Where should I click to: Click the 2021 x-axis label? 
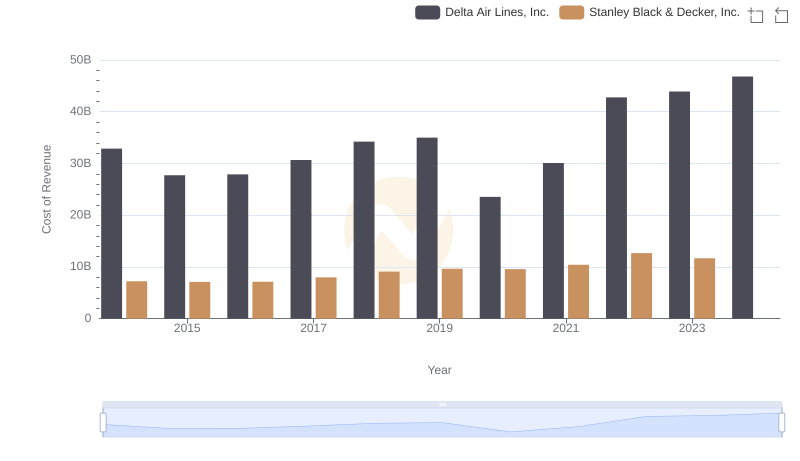tap(566, 328)
